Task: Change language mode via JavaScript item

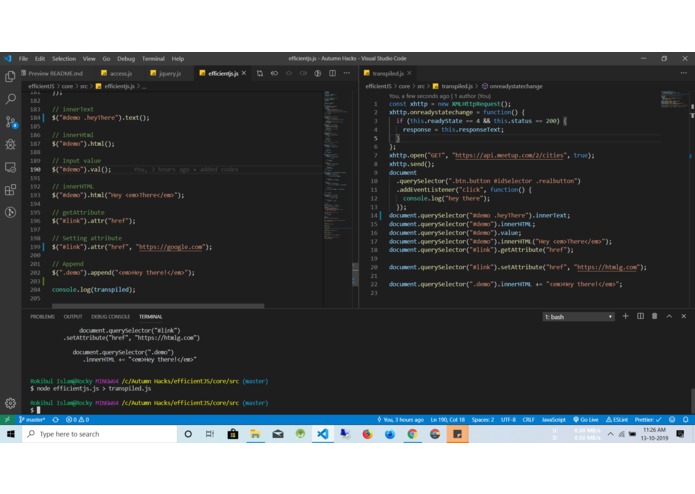Action: click(x=554, y=420)
